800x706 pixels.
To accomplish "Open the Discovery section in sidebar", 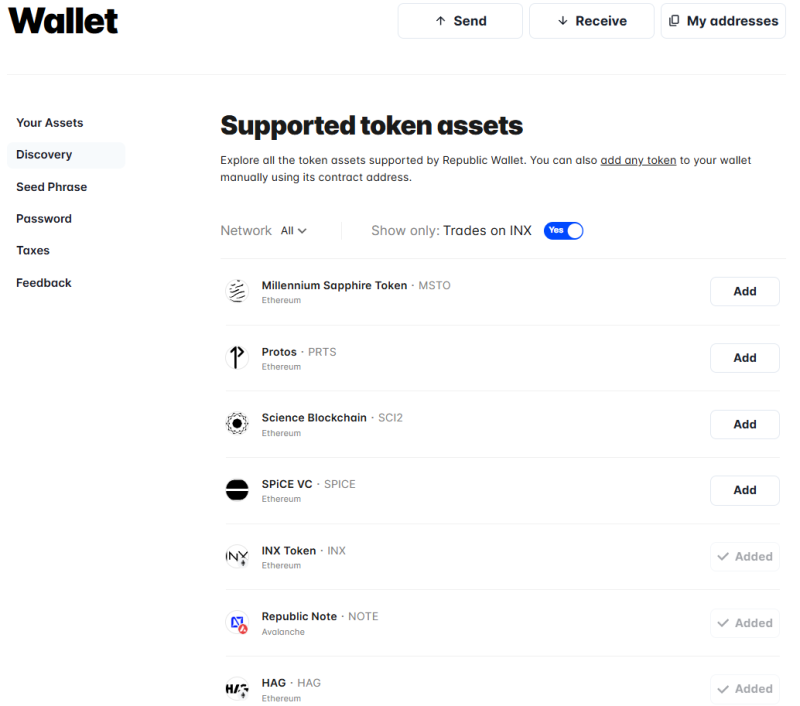I will click(x=44, y=155).
